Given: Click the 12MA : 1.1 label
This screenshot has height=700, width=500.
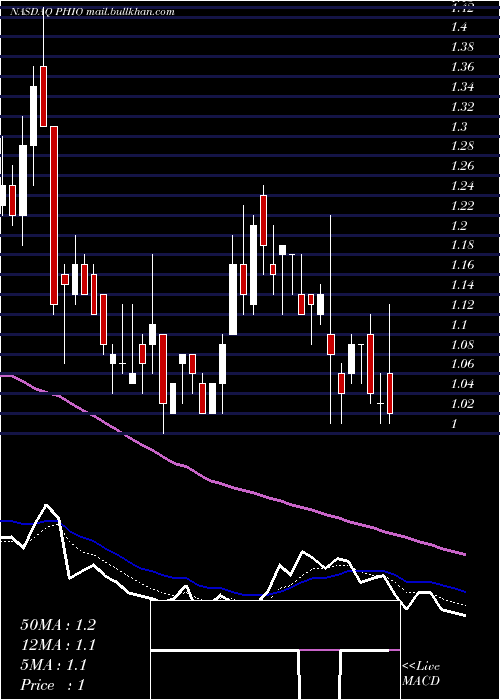Looking at the screenshot, I should click(x=58, y=645).
